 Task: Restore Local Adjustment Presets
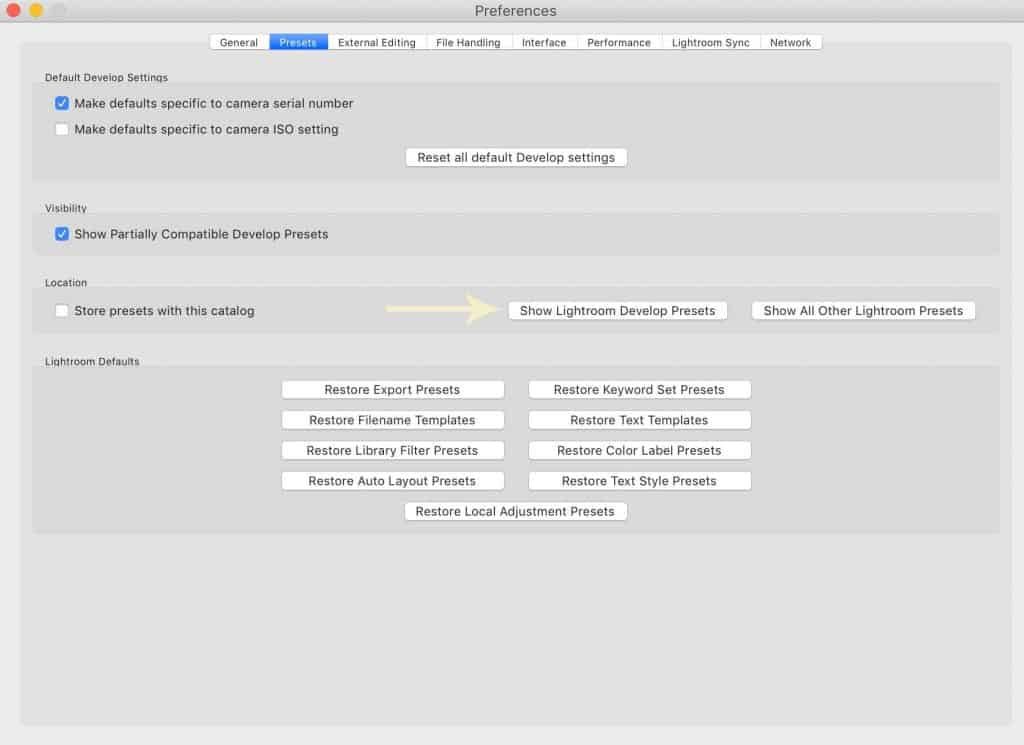point(515,511)
